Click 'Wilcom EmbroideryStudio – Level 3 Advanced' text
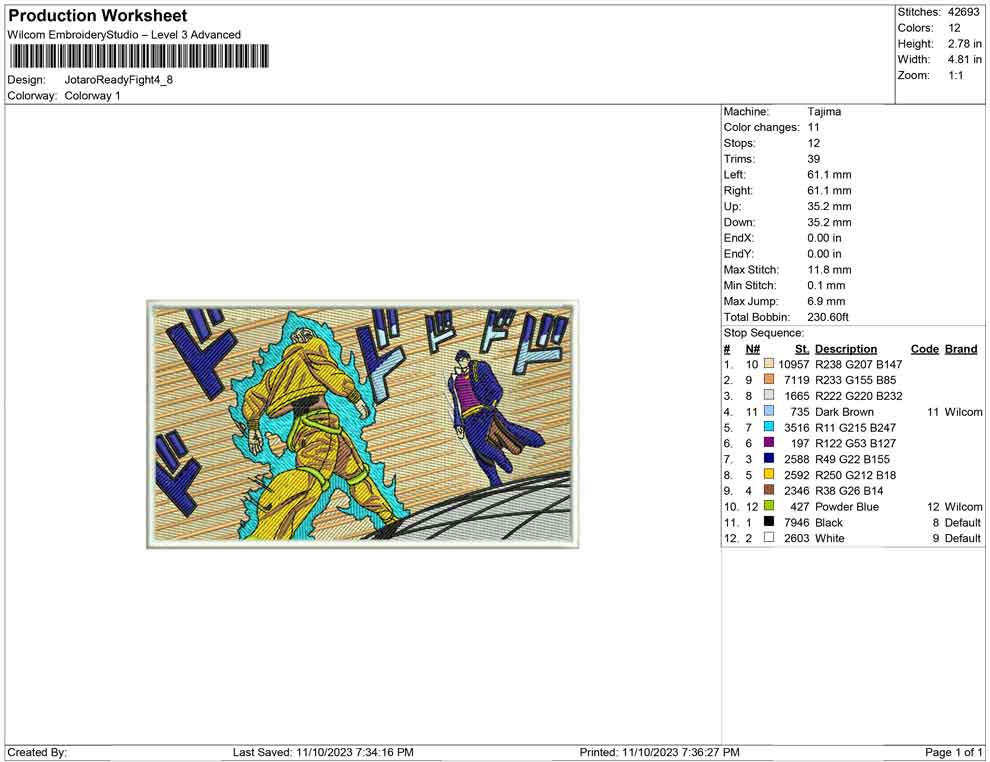This screenshot has width=990, height=762. (124, 35)
